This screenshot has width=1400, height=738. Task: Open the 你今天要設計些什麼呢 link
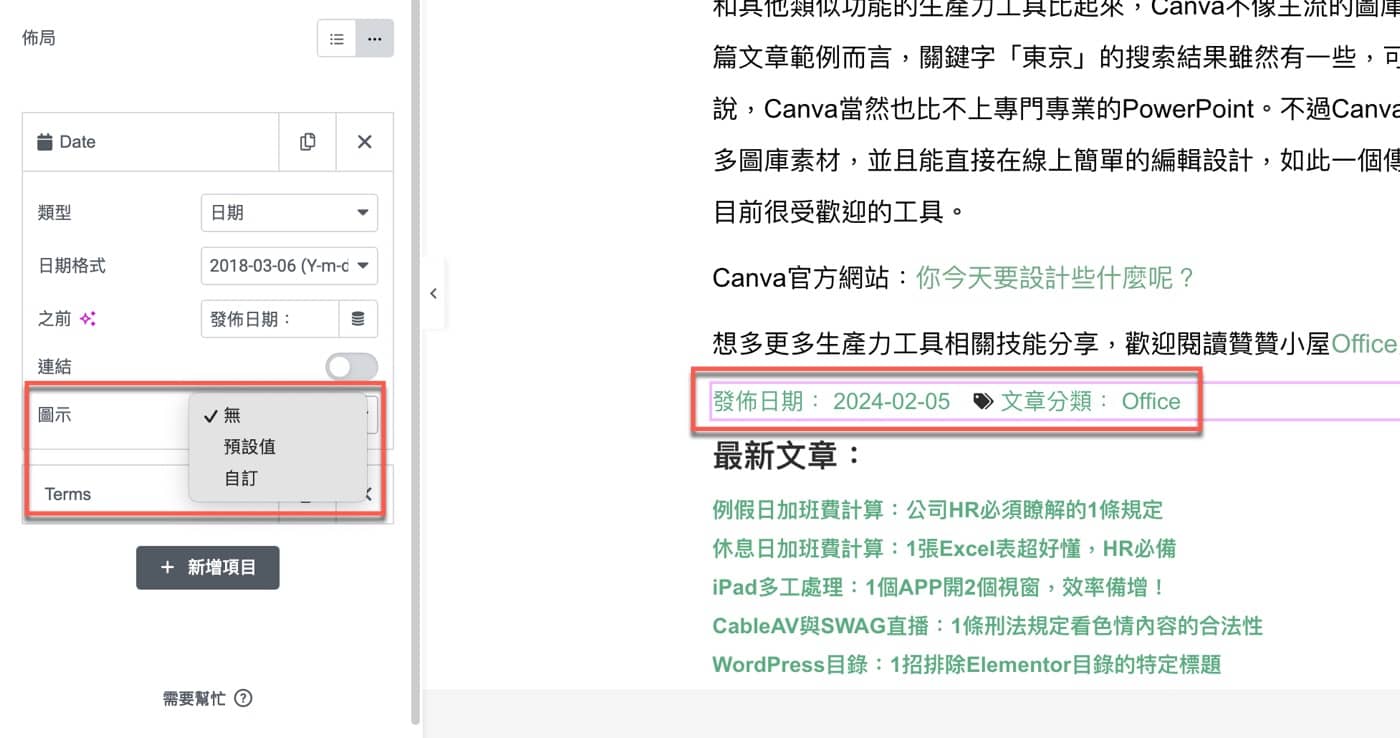click(1056, 278)
